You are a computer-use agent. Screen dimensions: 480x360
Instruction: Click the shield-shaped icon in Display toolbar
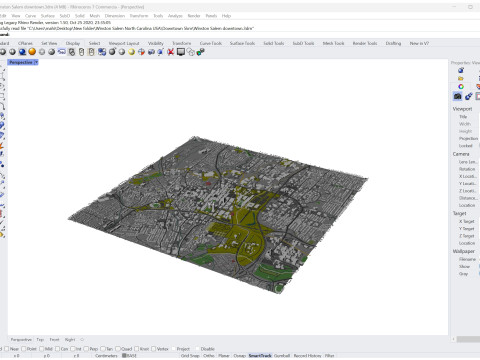point(72,52)
